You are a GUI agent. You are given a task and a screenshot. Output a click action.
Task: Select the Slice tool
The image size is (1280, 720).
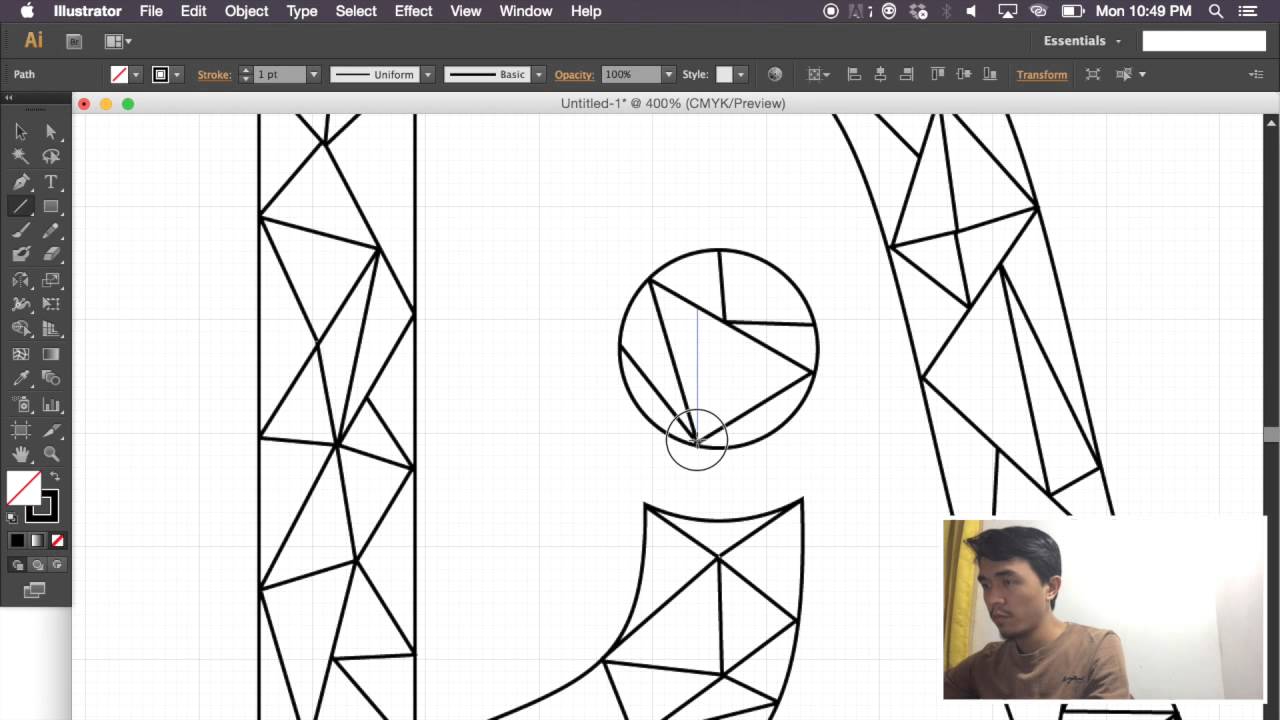[51, 429]
